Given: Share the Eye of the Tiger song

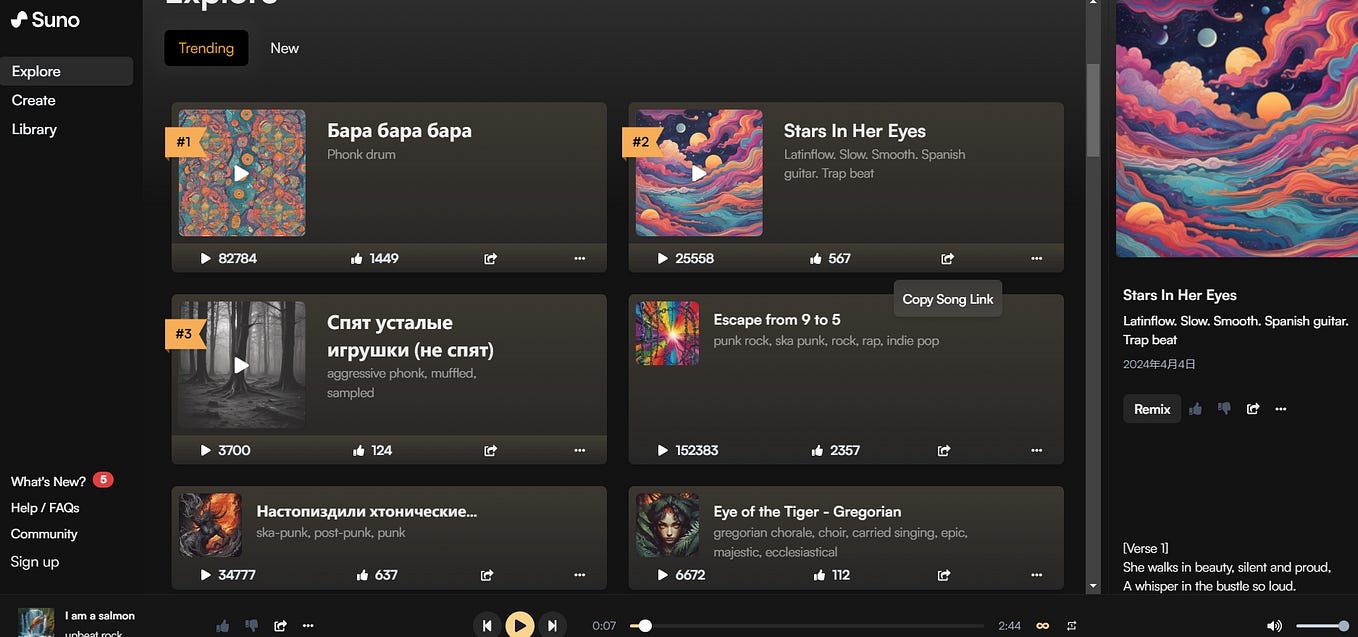Looking at the screenshot, I should pos(943,575).
